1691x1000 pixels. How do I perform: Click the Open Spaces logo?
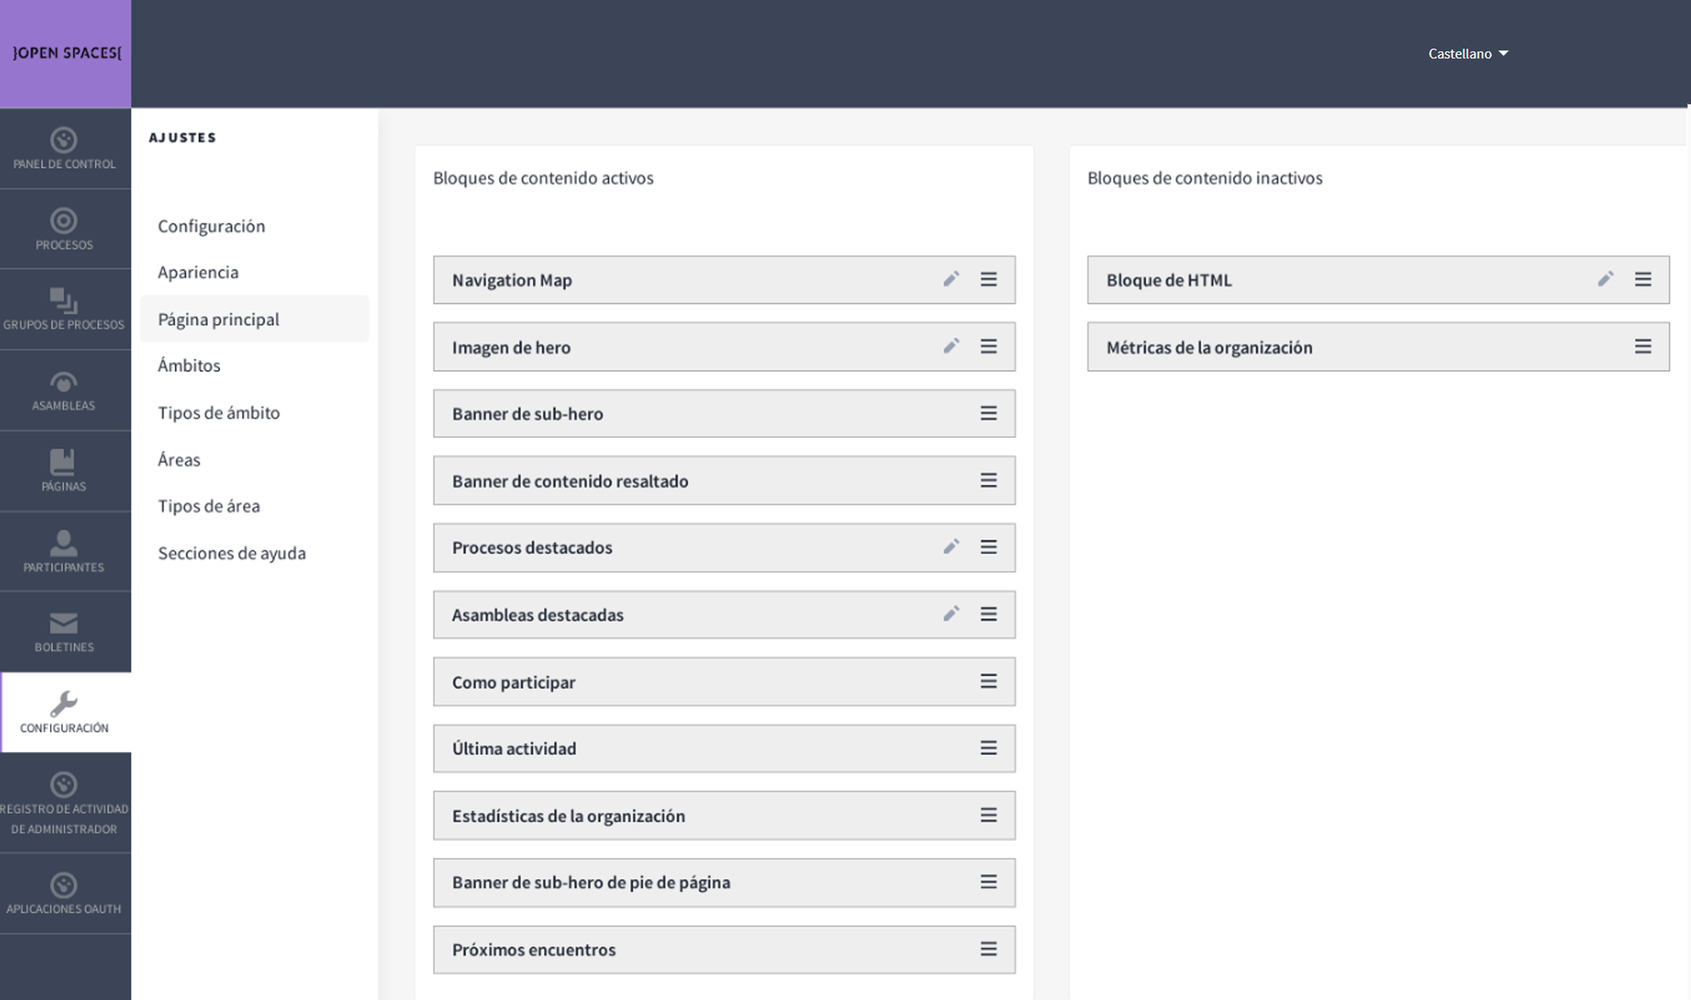(x=66, y=53)
